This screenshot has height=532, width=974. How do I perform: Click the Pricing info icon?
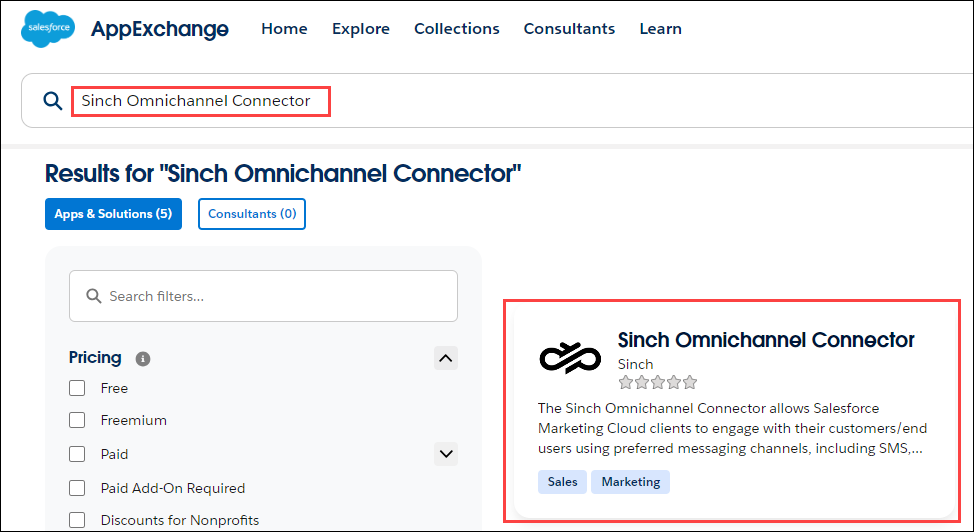coord(143,358)
